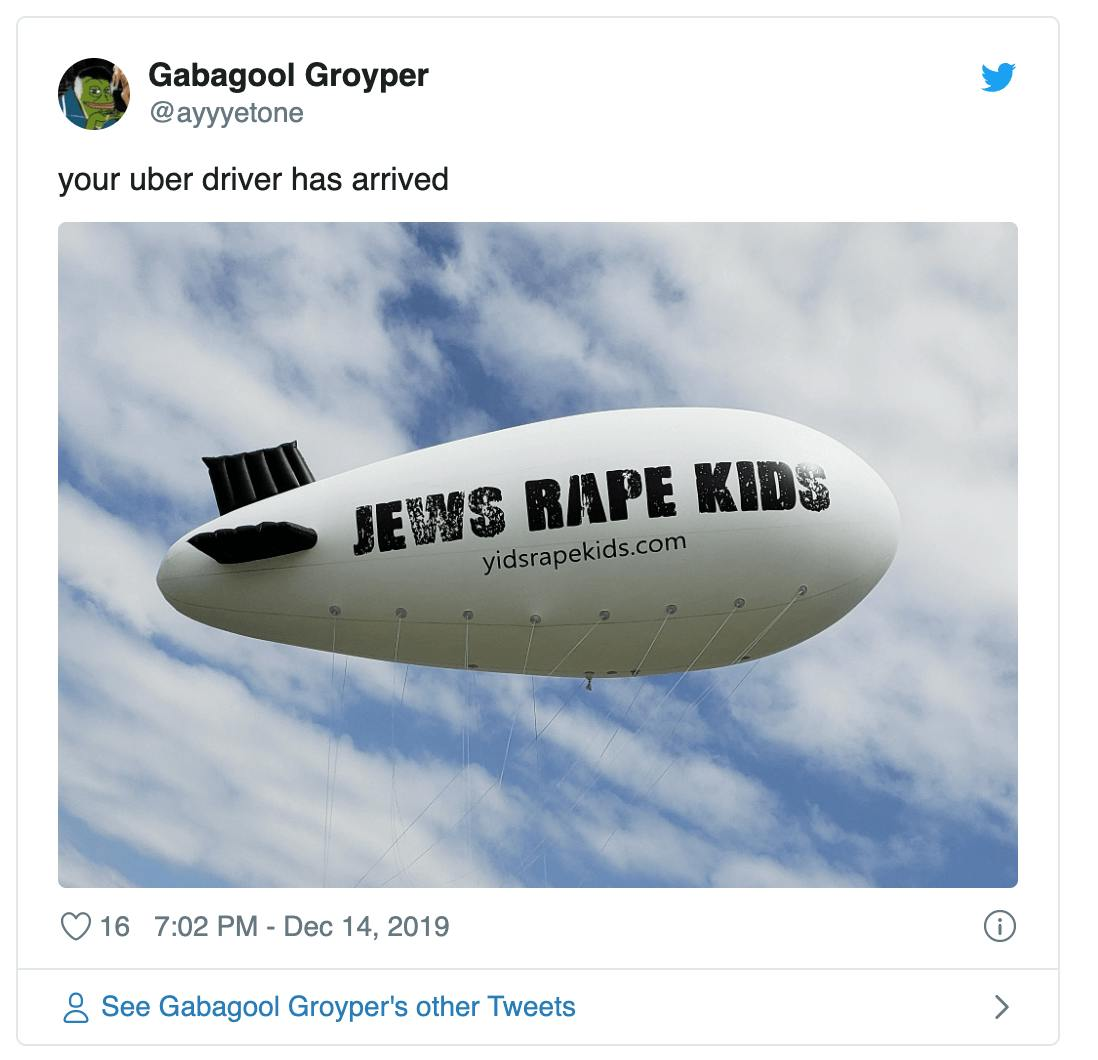Click the like count showing 16
1098x1060 pixels.
pos(115,926)
